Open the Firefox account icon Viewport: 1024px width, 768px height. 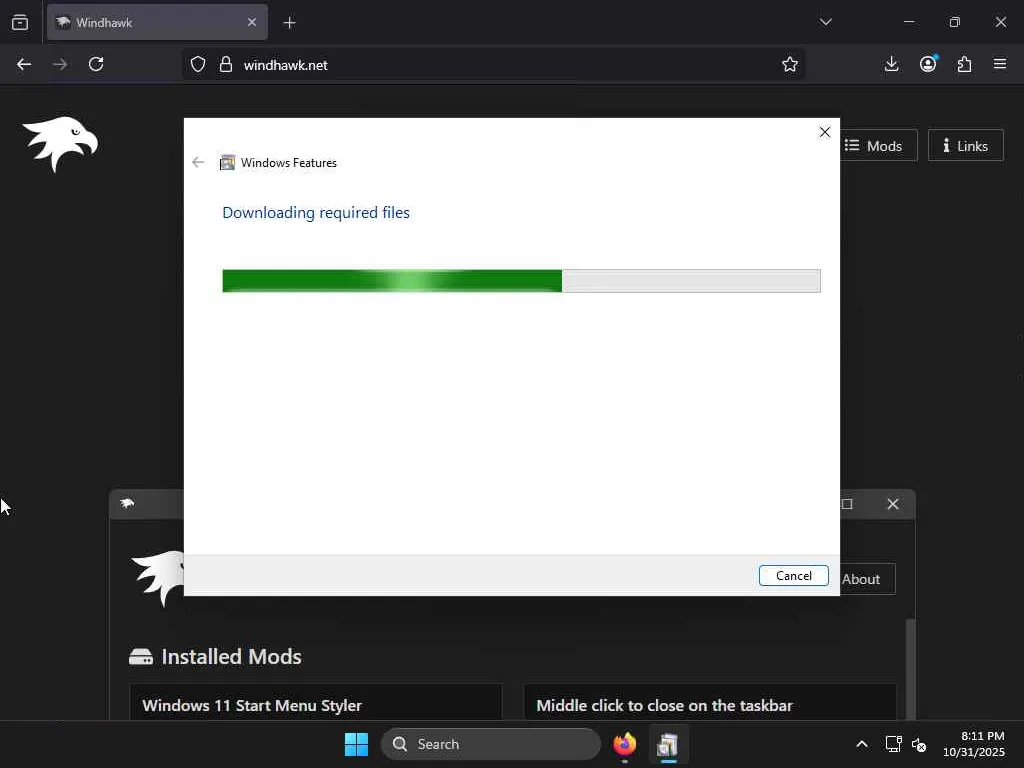pos(928,63)
